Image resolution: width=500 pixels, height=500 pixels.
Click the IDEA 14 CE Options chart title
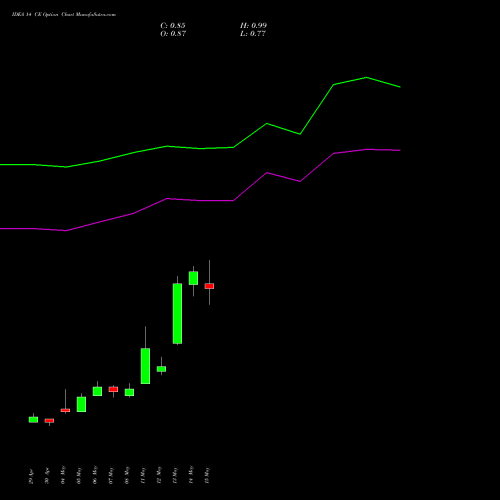[64, 15]
